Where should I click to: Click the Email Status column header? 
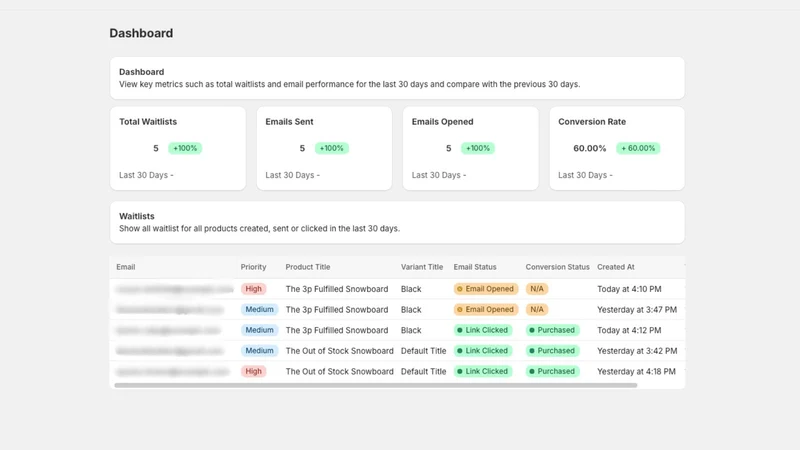coord(475,267)
